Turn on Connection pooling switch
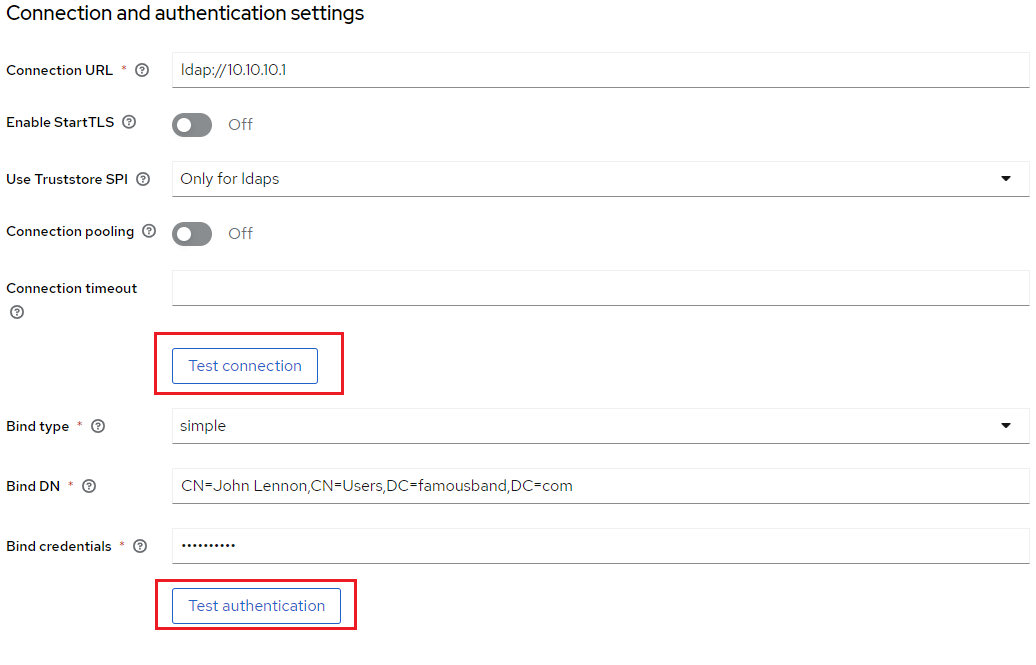The image size is (1036, 665). click(192, 233)
